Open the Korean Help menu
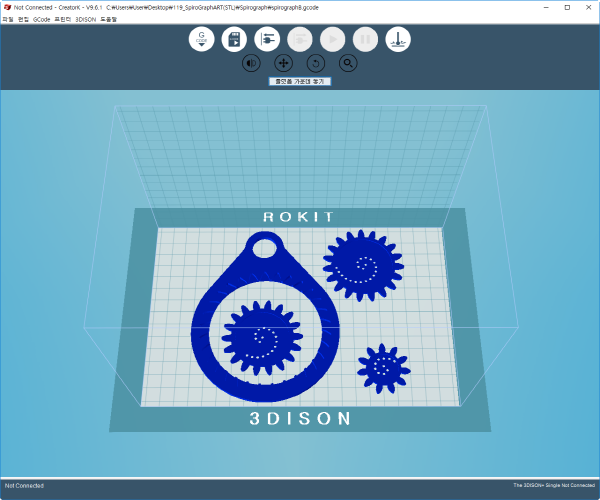The image size is (600, 500). pos(108,19)
